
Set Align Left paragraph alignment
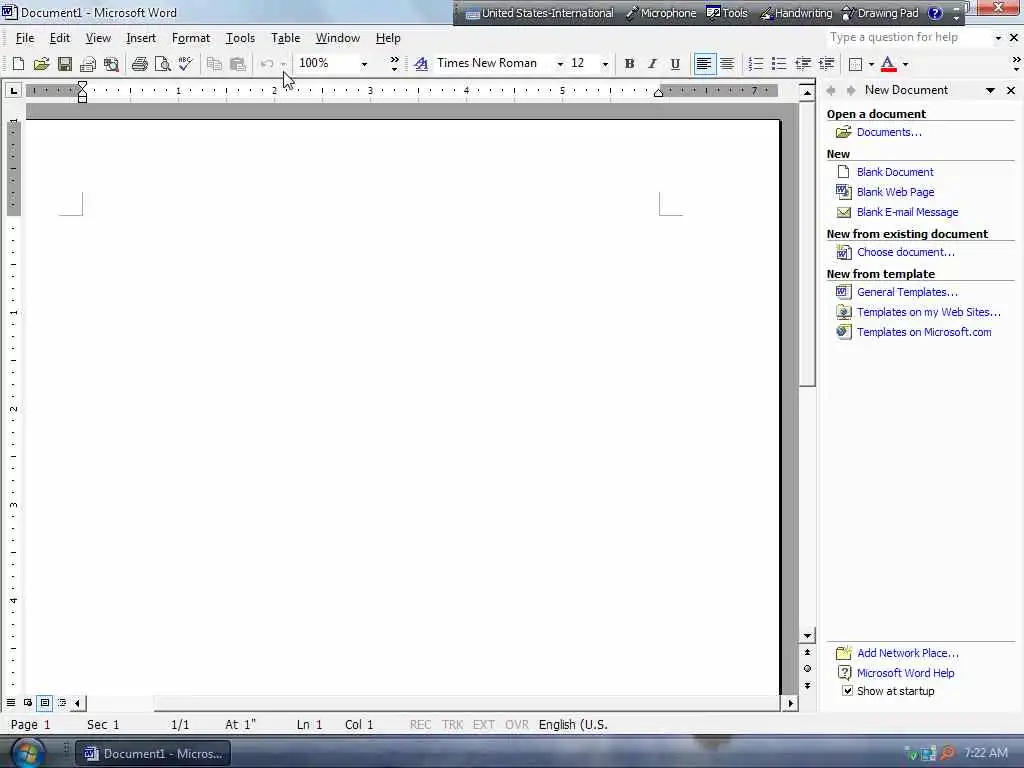coord(704,64)
